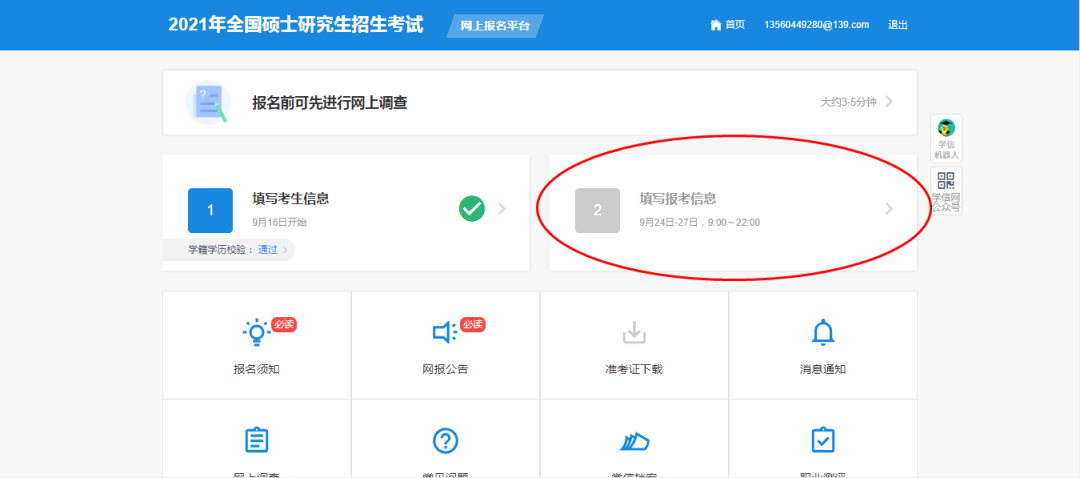Viewport: 1080px width, 478px height.
Task: Click the blue step 1 number box
Action: (x=210, y=210)
